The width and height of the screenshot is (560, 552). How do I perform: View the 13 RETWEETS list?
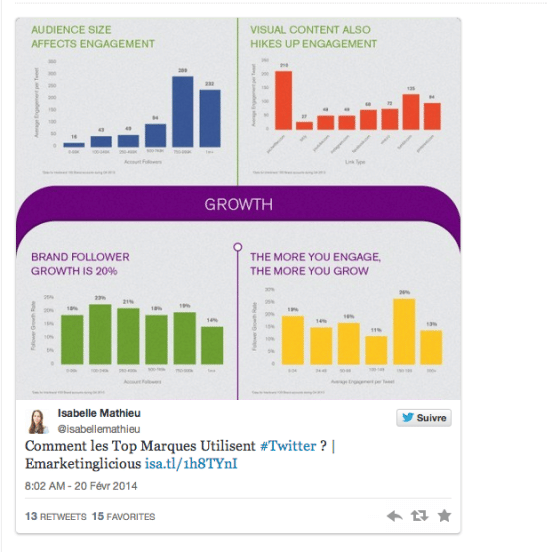click(x=56, y=517)
